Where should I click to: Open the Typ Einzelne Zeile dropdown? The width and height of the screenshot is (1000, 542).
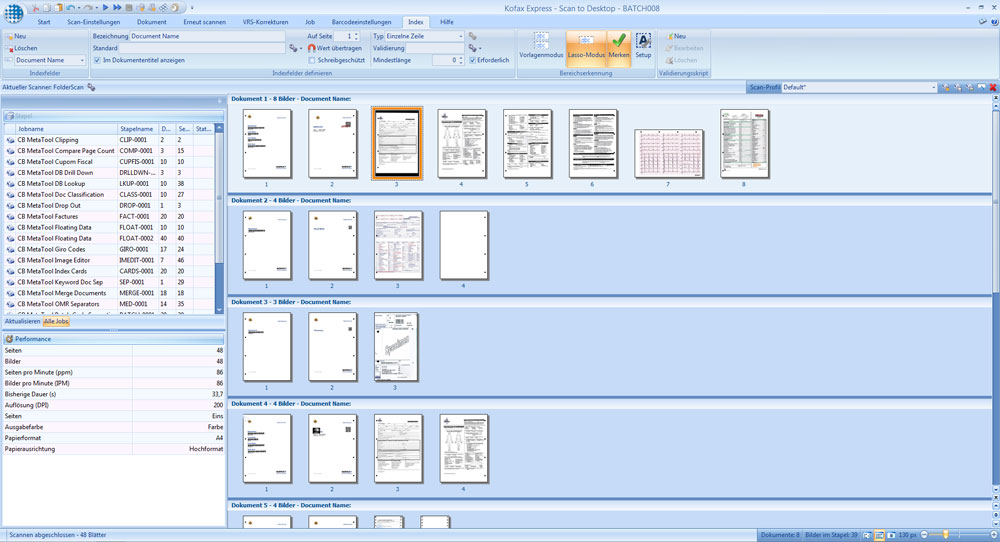[x=460, y=36]
